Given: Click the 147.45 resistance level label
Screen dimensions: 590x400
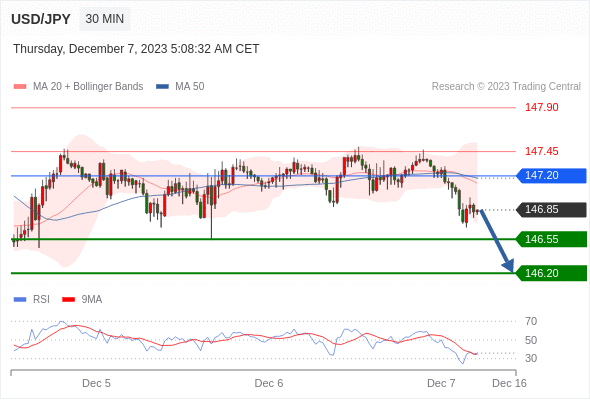Looking at the screenshot, I should (x=542, y=151).
